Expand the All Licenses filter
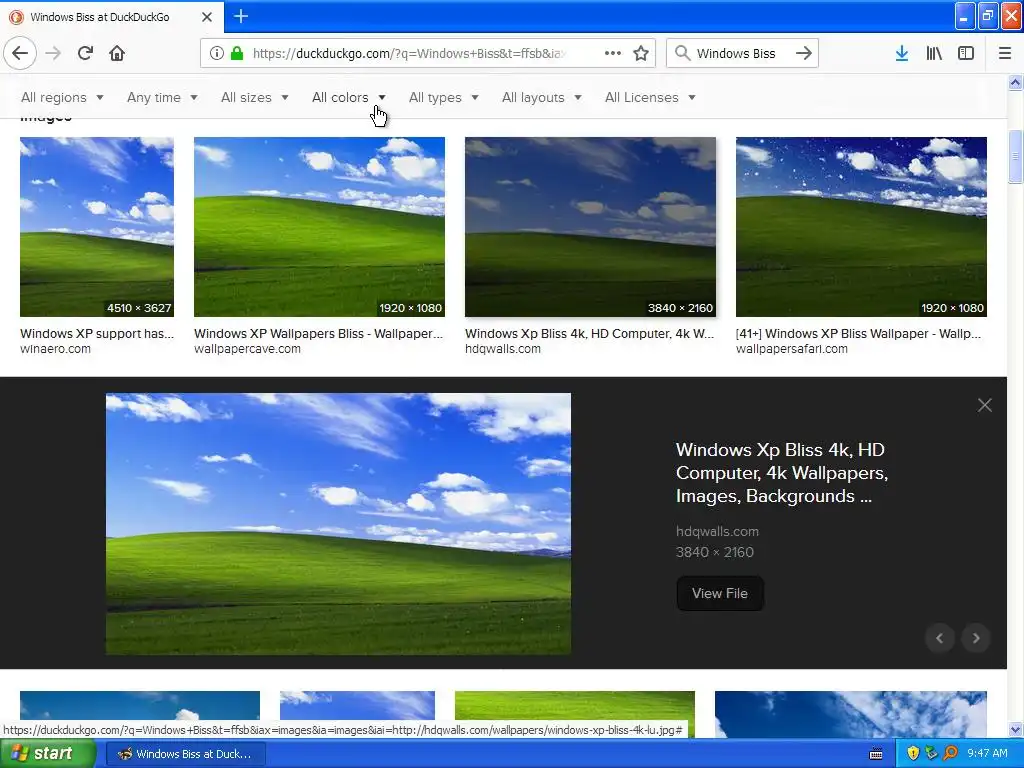 click(x=650, y=97)
